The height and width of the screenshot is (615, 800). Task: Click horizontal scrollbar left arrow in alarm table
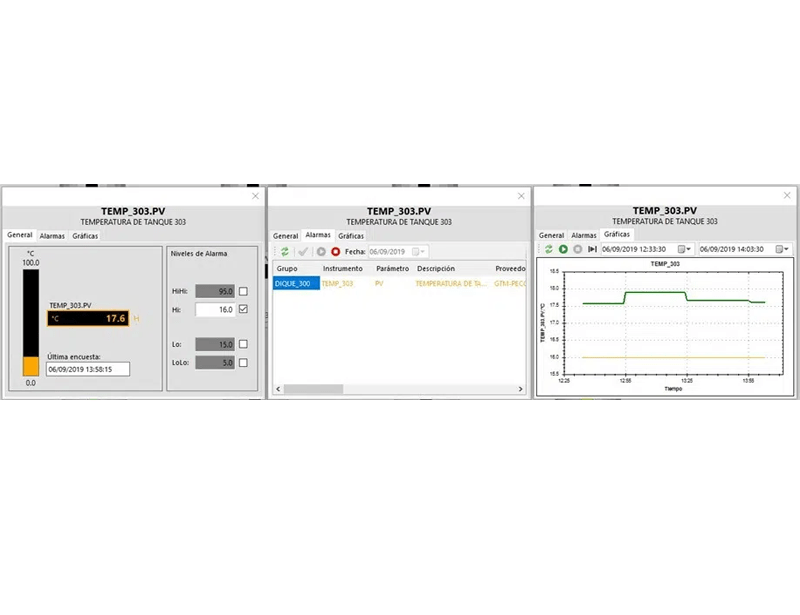[x=278, y=389]
